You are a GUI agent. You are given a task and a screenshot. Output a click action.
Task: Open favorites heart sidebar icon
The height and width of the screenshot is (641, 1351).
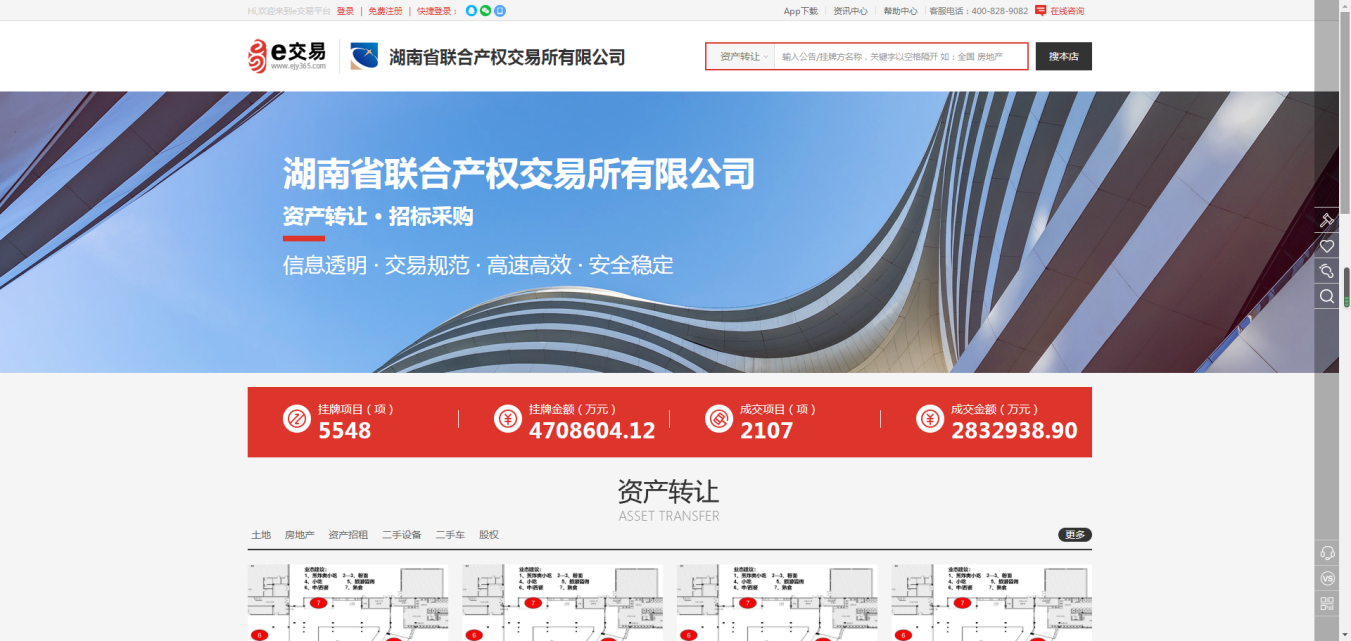pyautogui.click(x=1327, y=246)
